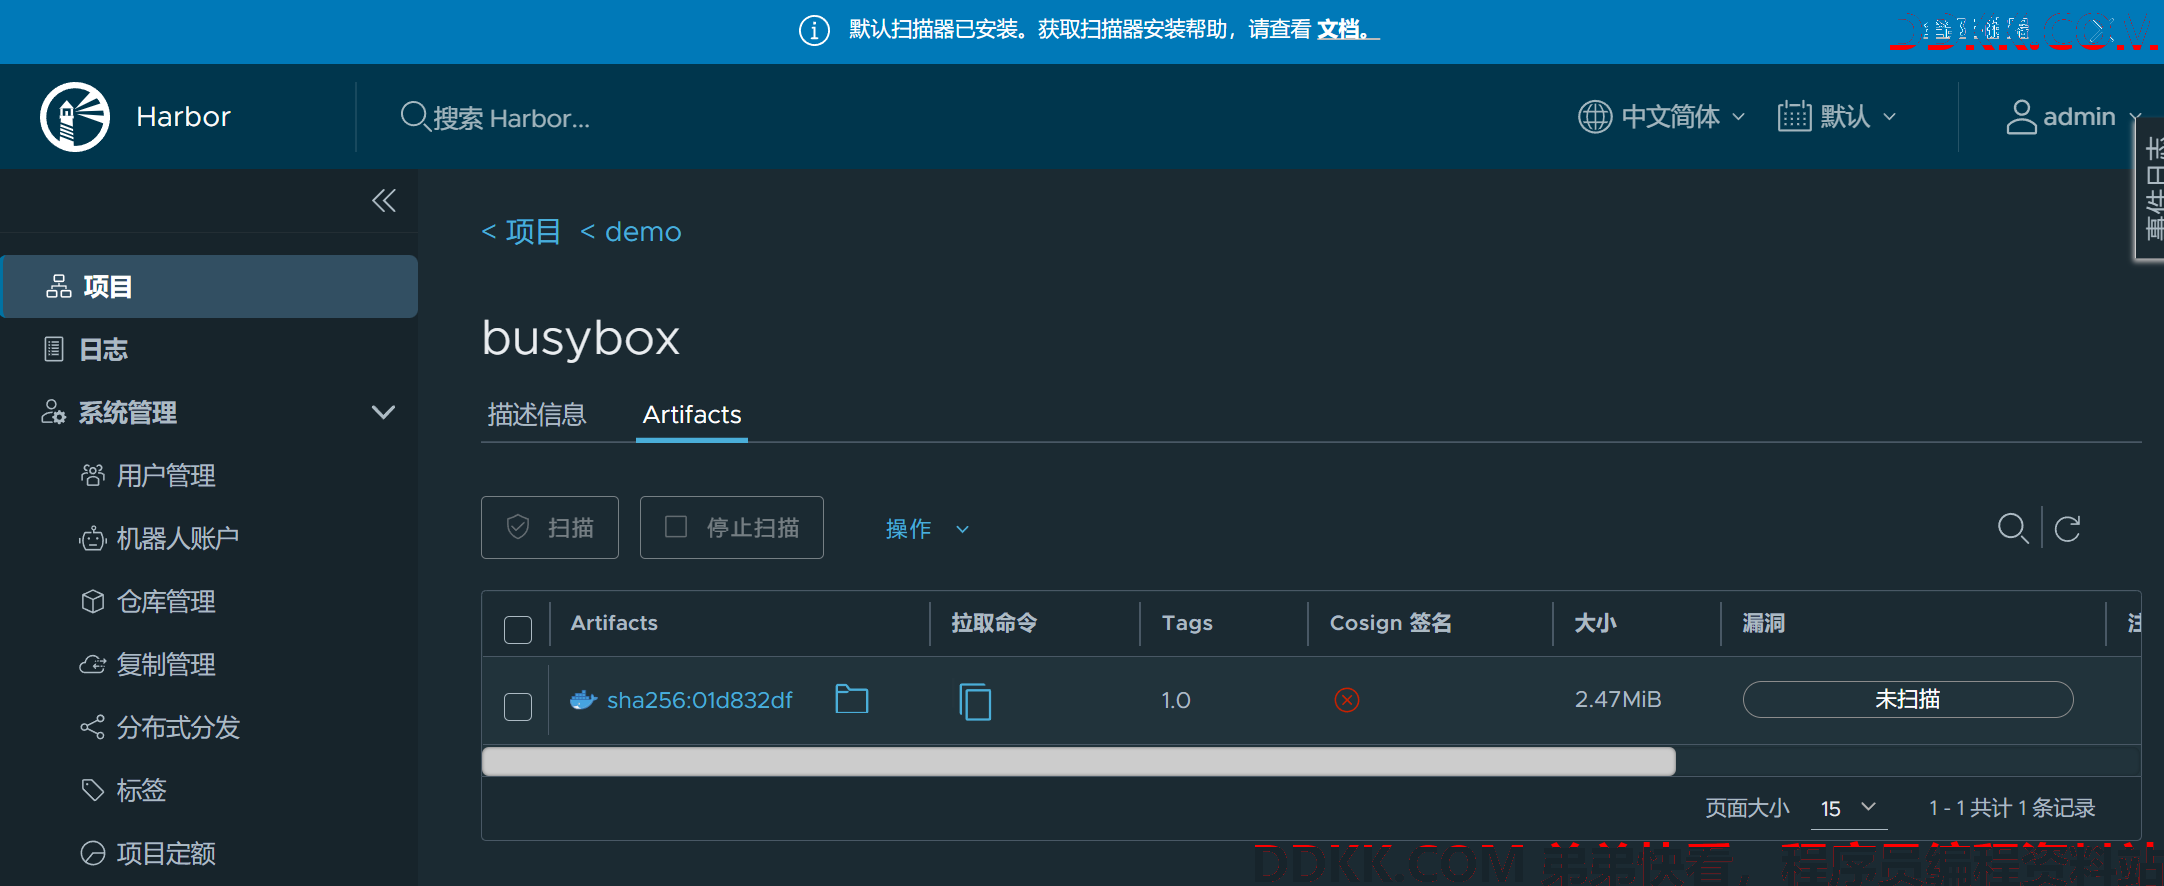Click the globe language icon
This screenshot has height=886, width=2164.
1595,117
